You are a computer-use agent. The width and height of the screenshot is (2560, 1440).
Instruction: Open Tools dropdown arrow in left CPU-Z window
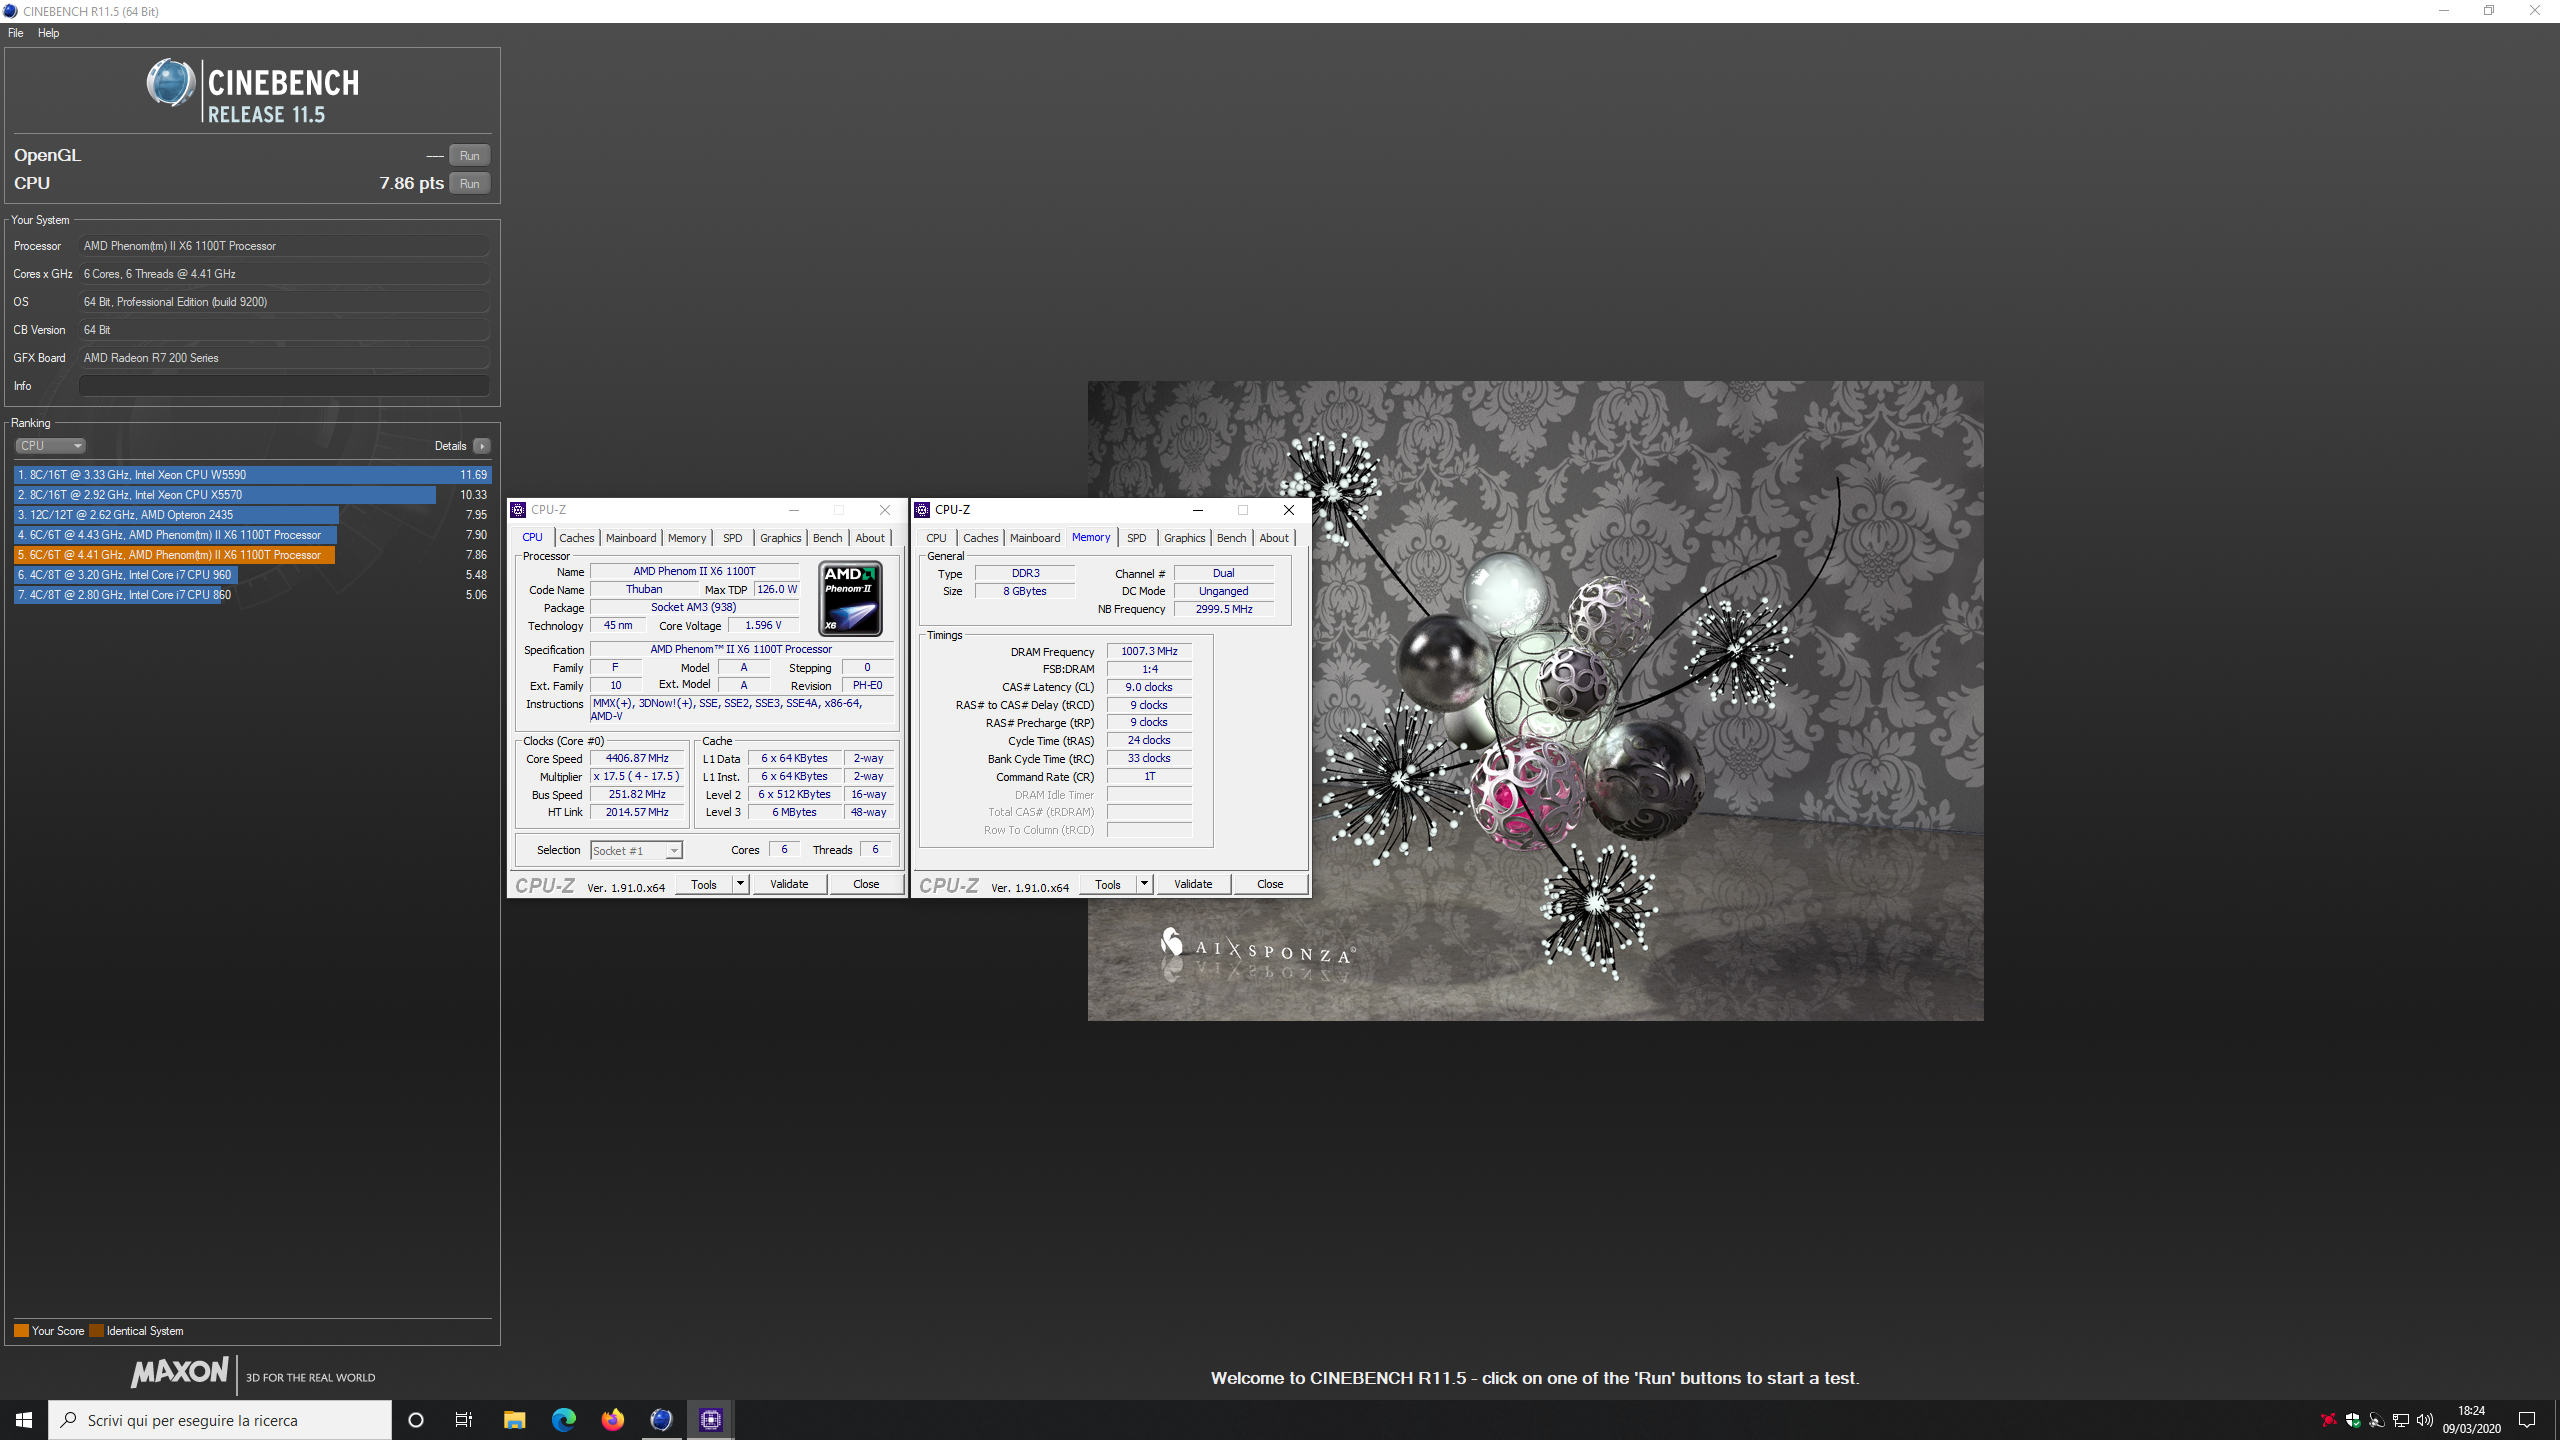[x=740, y=885]
